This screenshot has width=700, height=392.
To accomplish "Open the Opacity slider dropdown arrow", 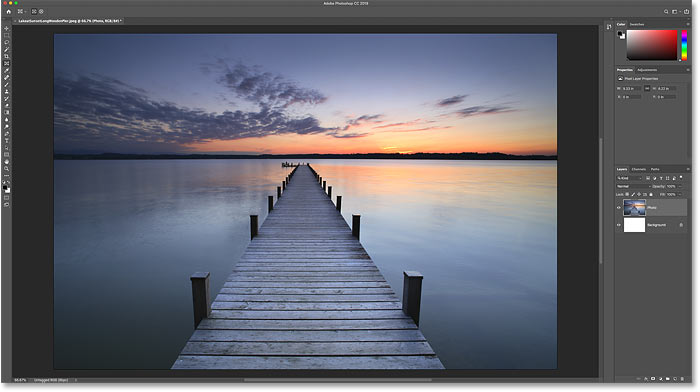I will [x=680, y=186].
